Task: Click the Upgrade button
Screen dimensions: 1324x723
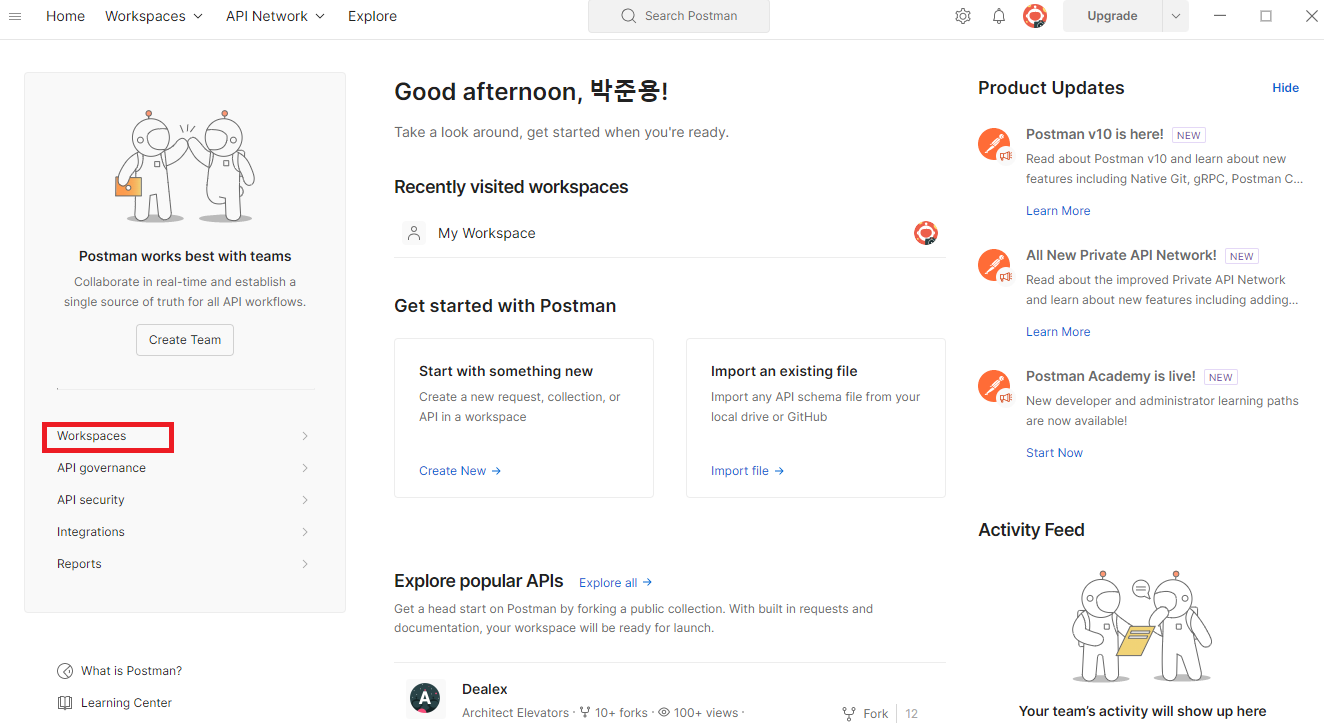Action: (x=1112, y=16)
